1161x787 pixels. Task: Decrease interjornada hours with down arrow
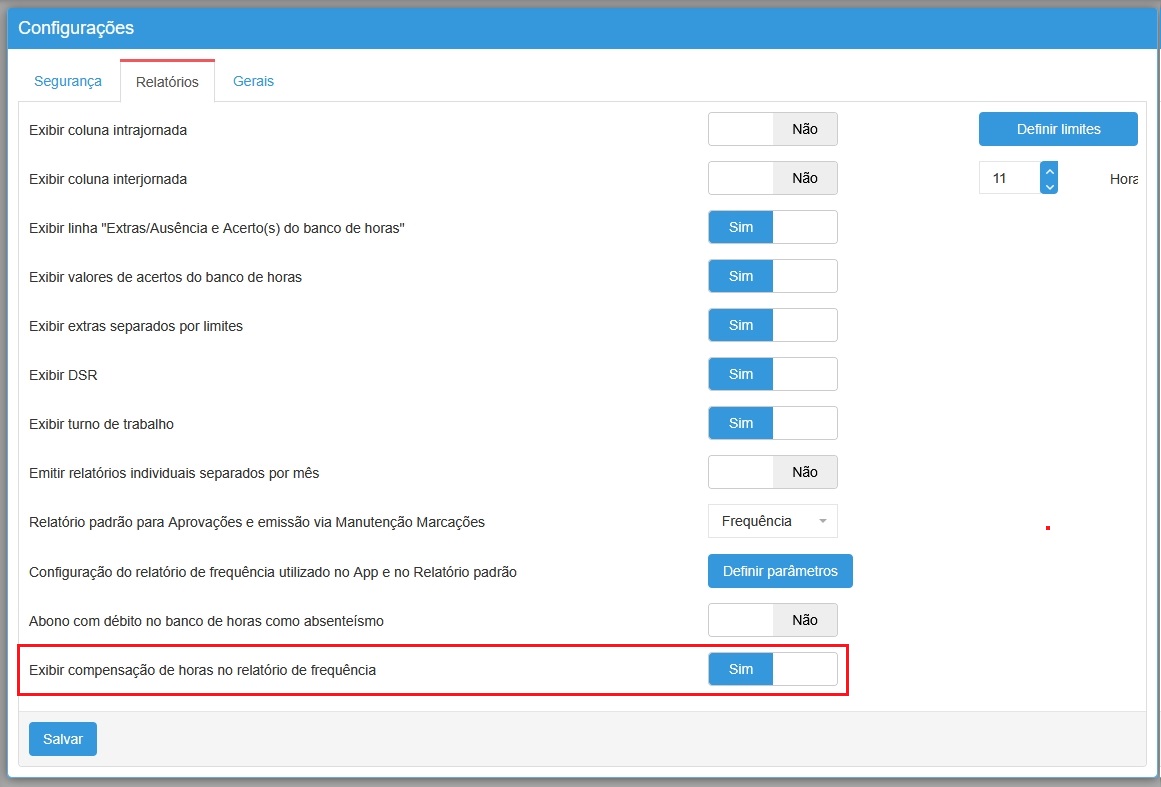(1049, 186)
